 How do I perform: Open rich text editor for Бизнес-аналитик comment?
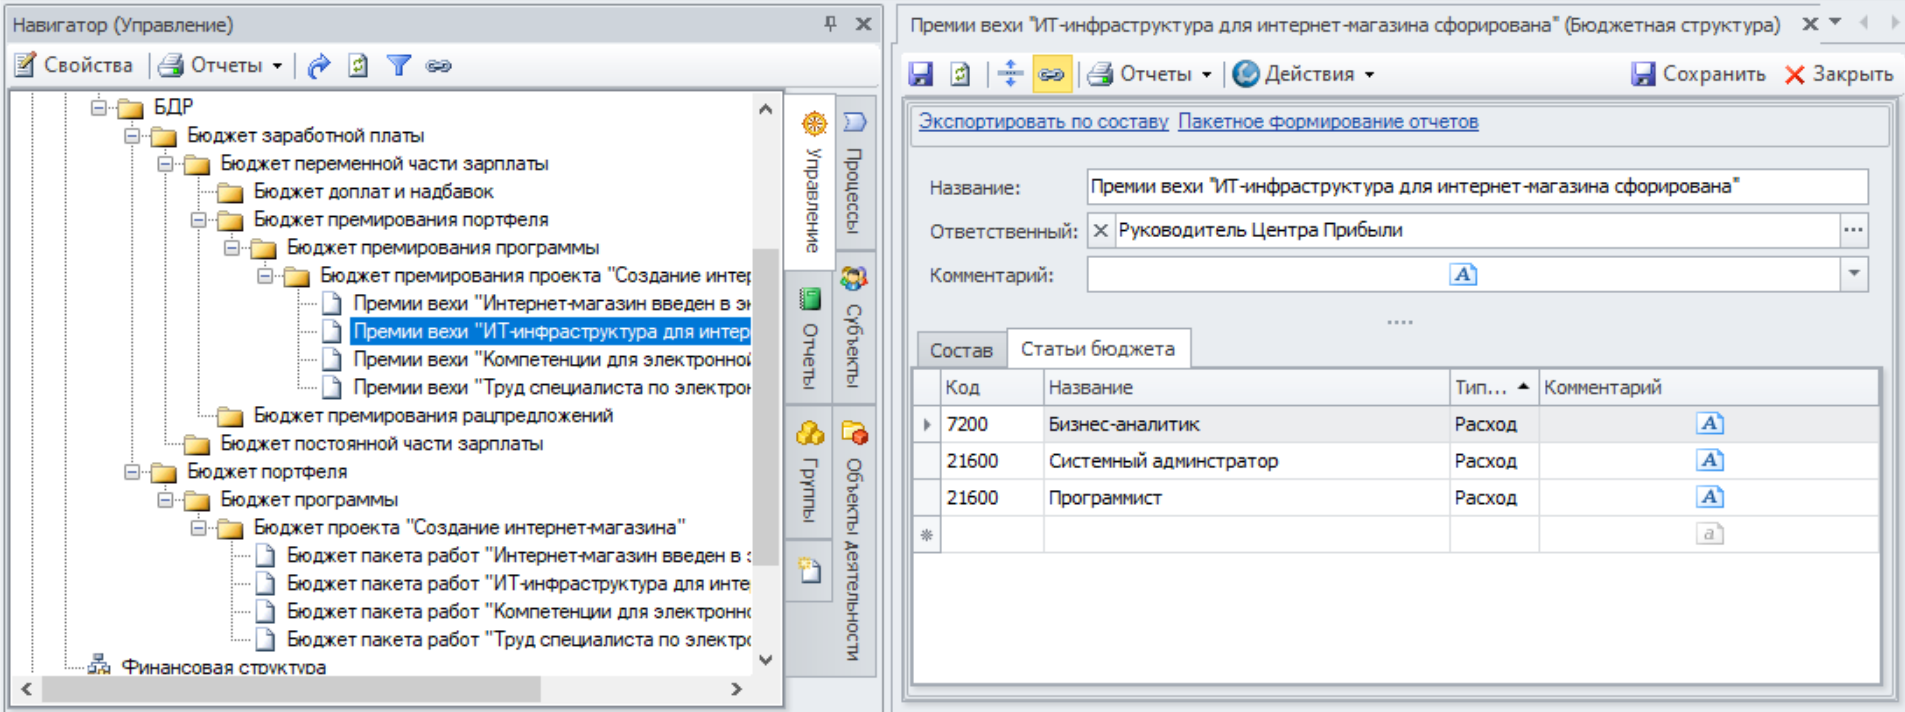tap(1709, 424)
